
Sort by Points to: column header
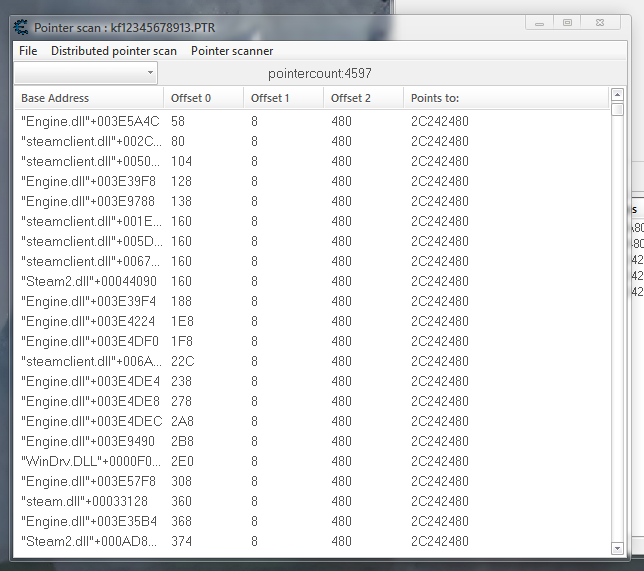click(506, 98)
